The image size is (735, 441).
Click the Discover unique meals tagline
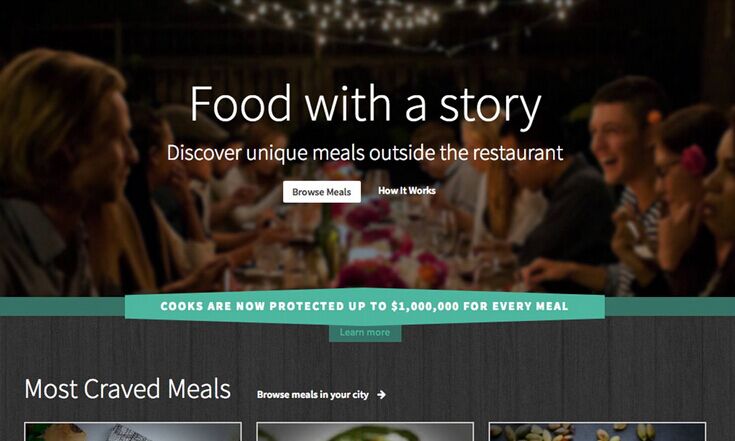(x=365, y=153)
